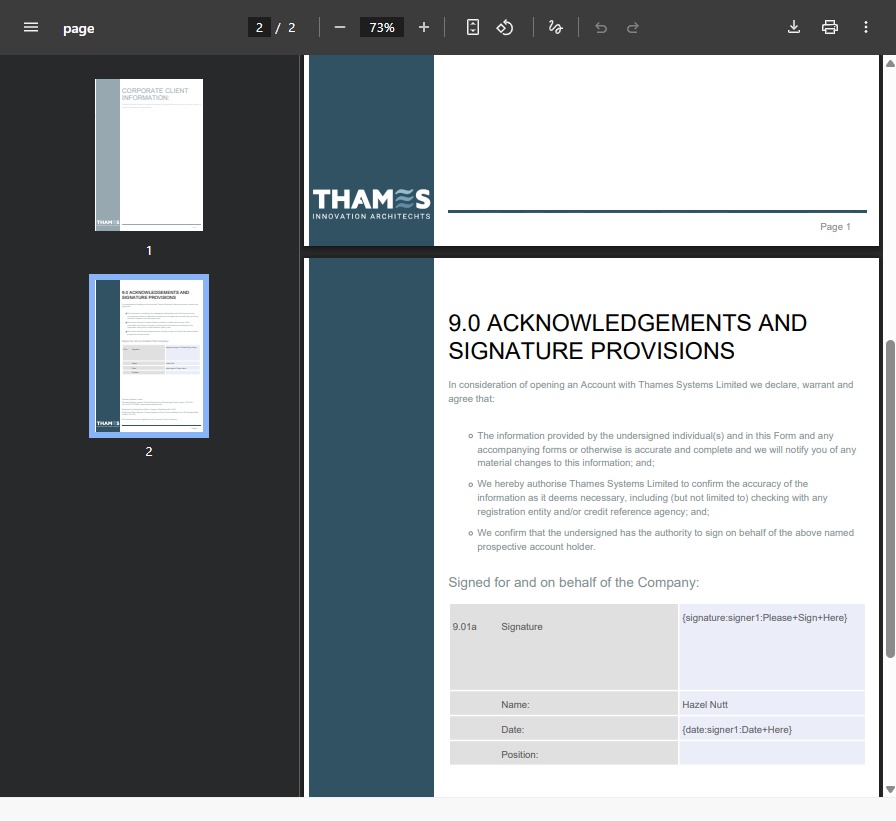
Task: Print the PDF document
Action: click(830, 27)
